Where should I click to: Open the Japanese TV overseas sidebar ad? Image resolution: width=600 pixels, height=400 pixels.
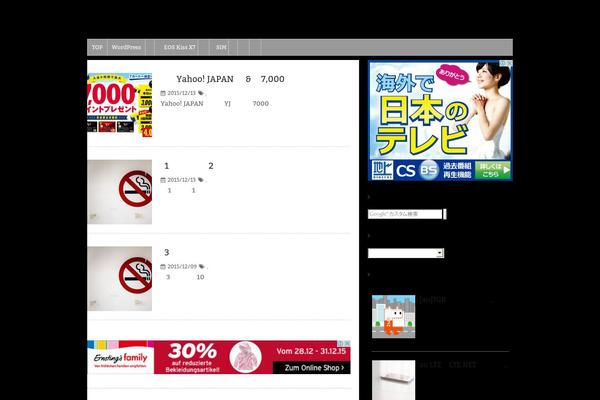pyautogui.click(x=440, y=120)
